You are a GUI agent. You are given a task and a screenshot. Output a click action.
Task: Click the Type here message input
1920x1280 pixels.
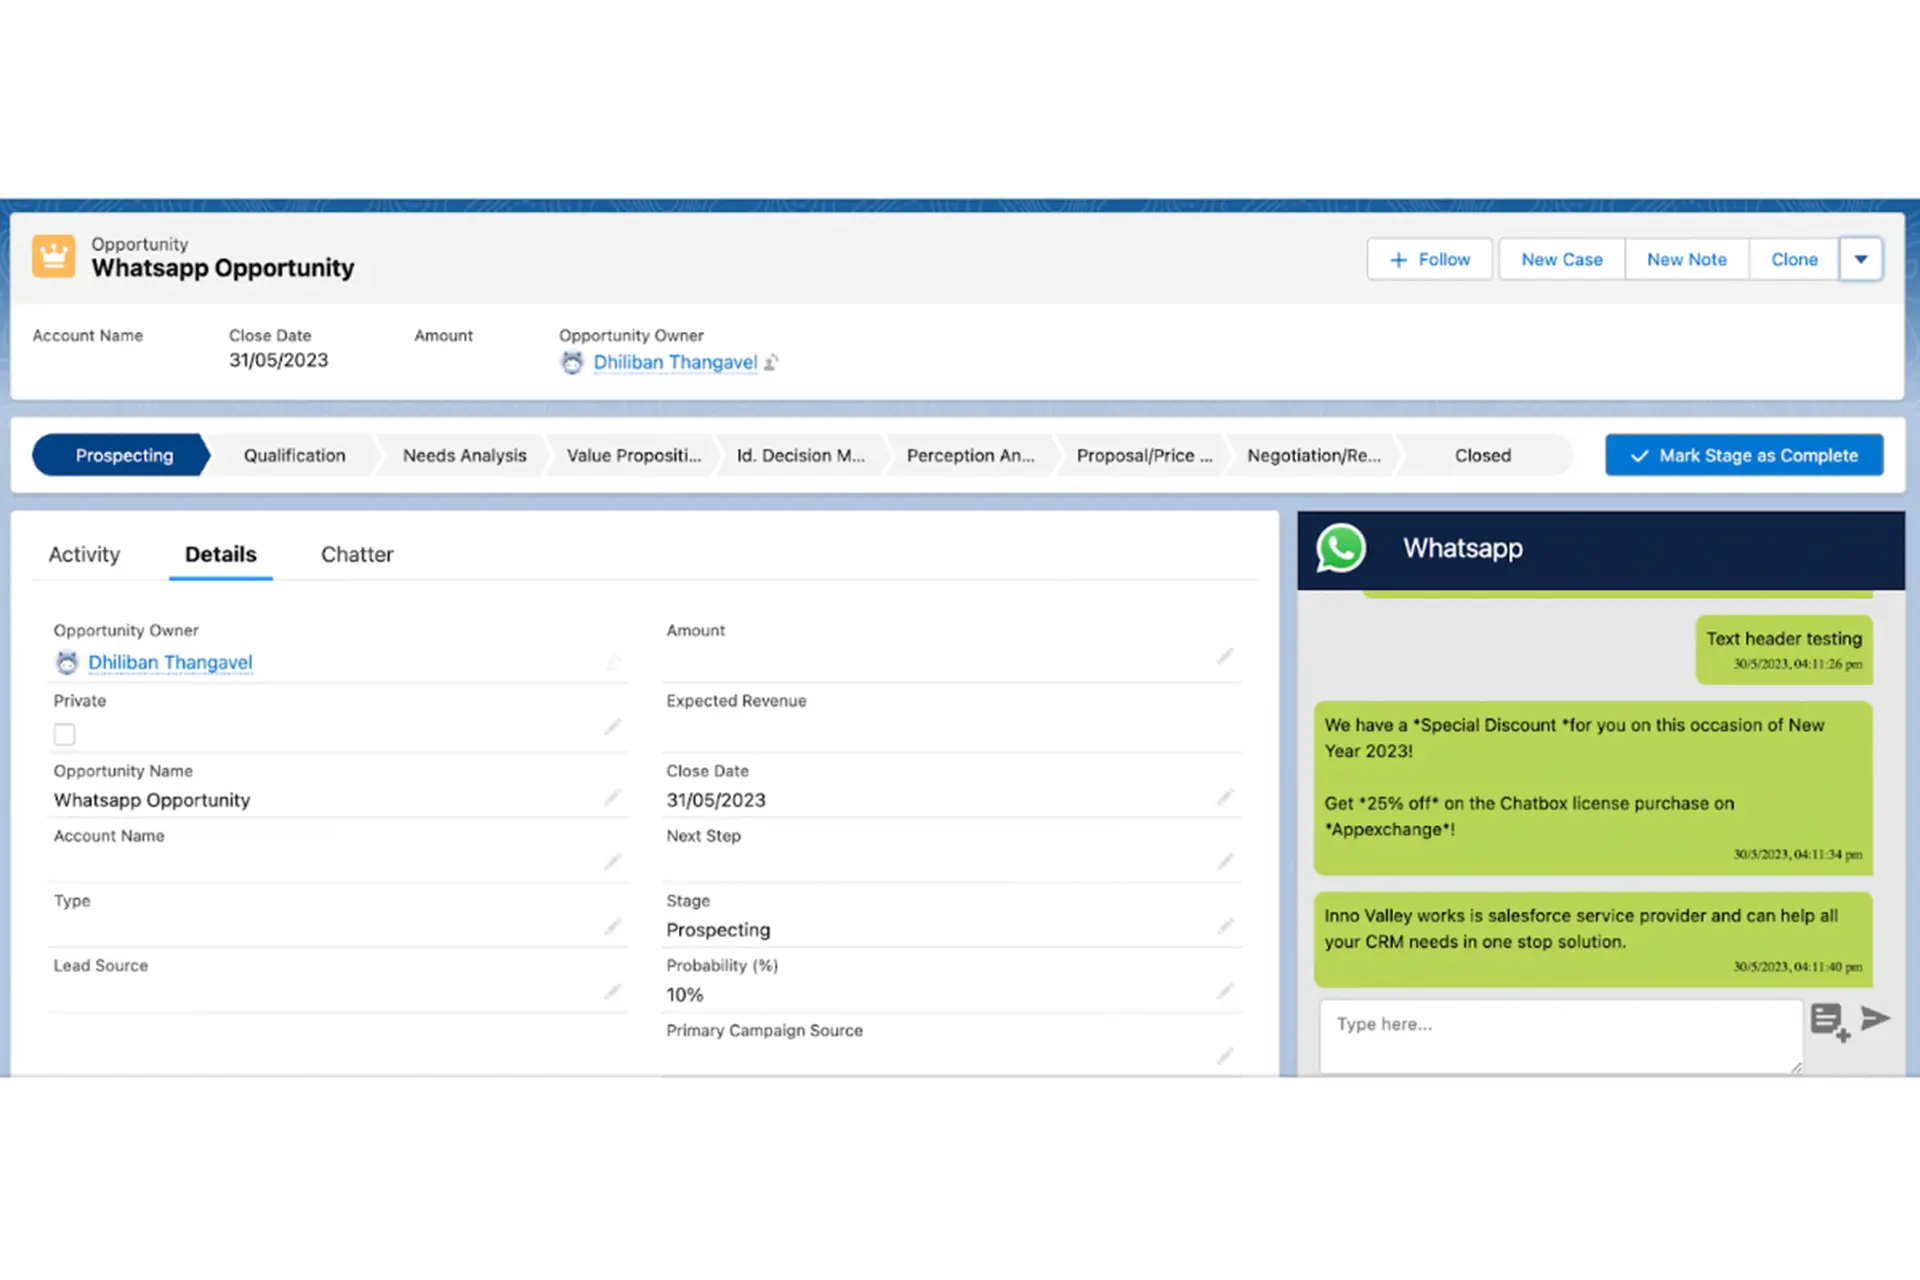point(1560,1036)
